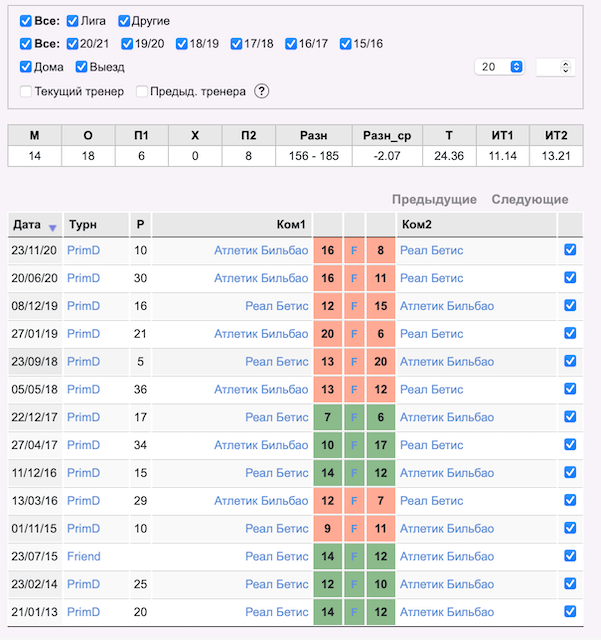
Task: Uncheck the Выезд checkbox
Action: 81,67
